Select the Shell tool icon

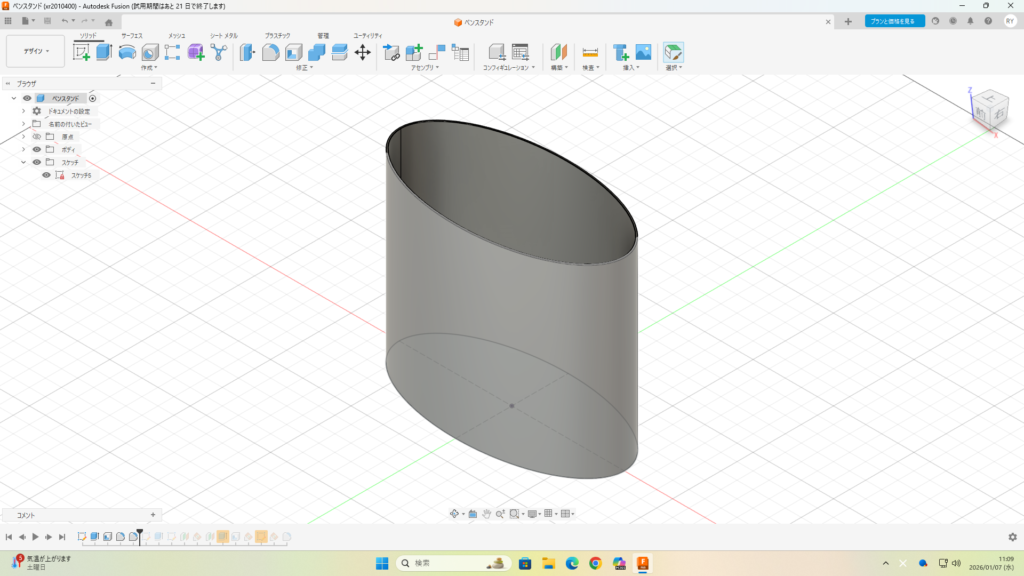point(293,52)
